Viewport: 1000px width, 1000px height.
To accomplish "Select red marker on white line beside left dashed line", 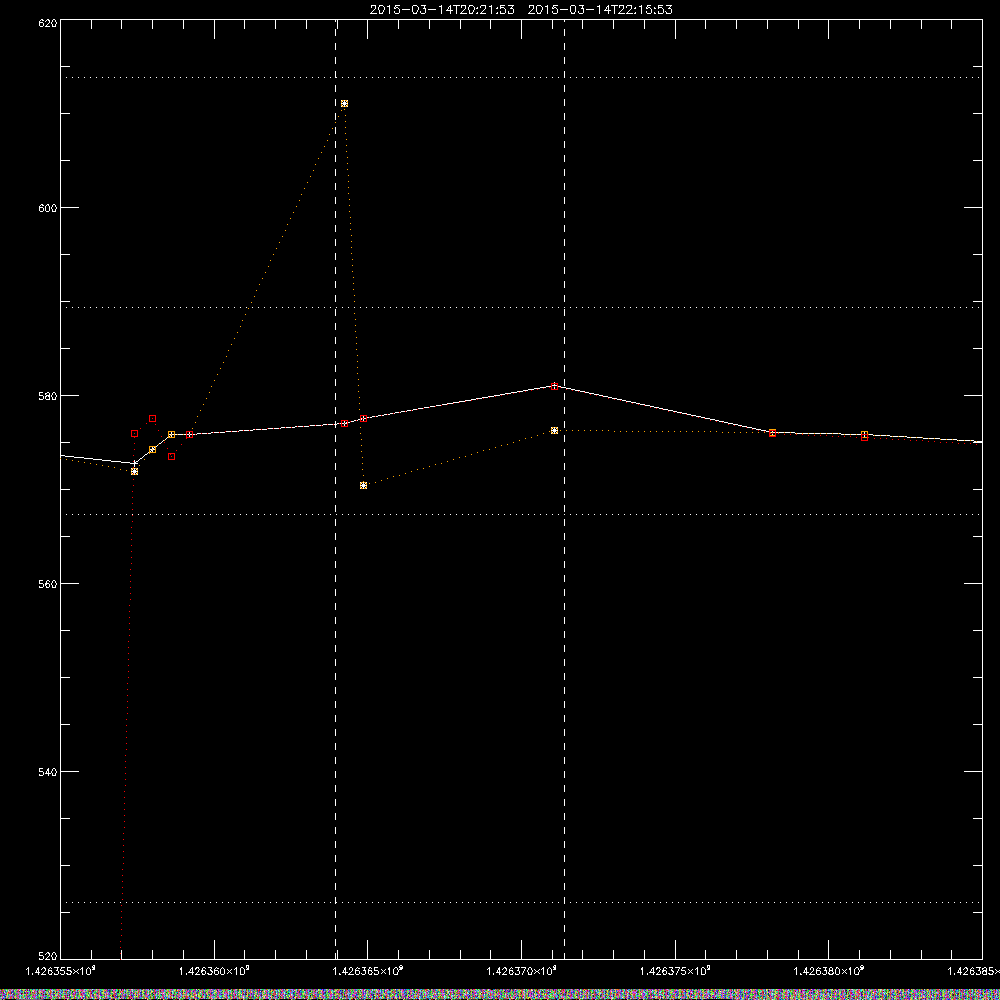I will (x=344, y=423).
